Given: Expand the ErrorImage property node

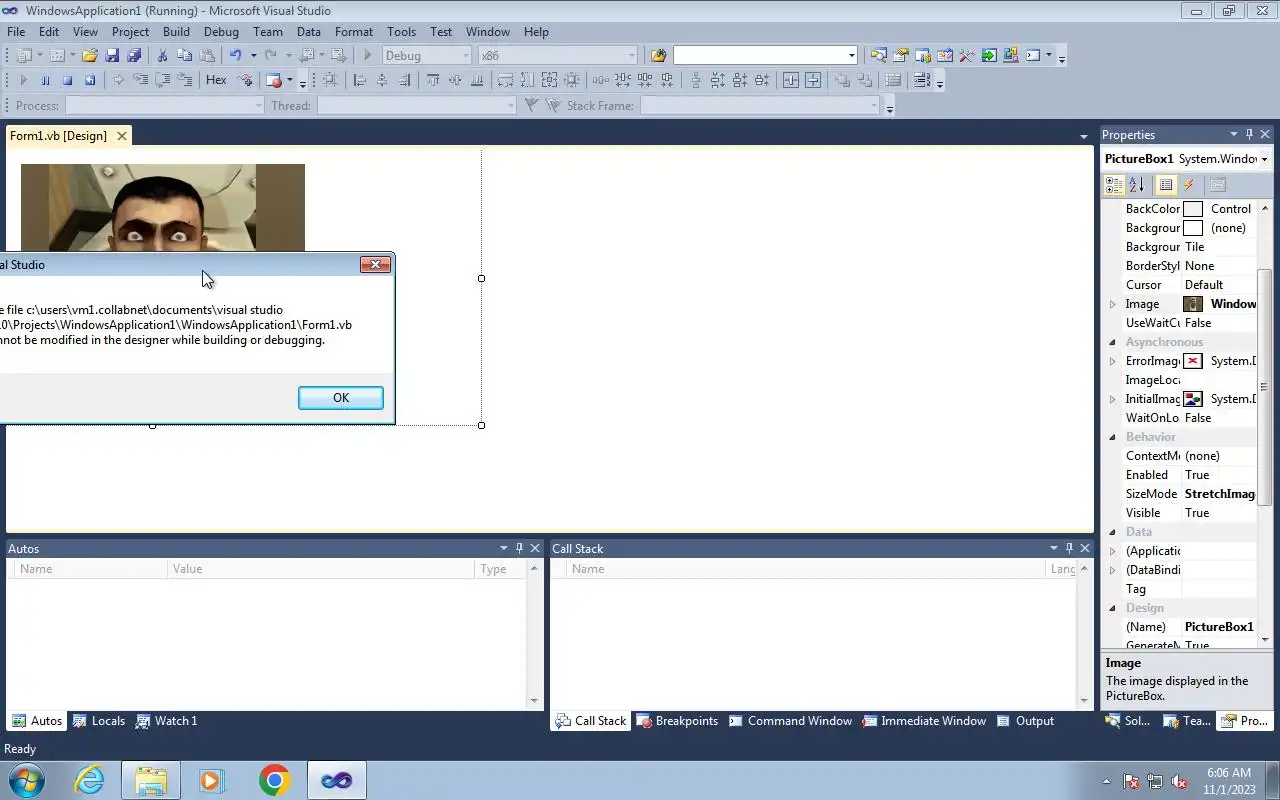Looking at the screenshot, I should pos(1112,361).
